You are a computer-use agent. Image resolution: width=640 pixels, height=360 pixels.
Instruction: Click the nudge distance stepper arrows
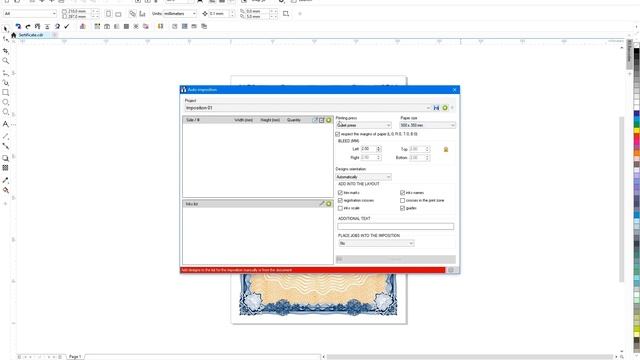point(233,14)
